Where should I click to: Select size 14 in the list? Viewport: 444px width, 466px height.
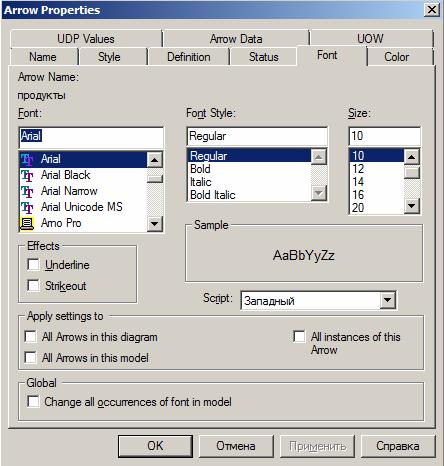coord(377,182)
